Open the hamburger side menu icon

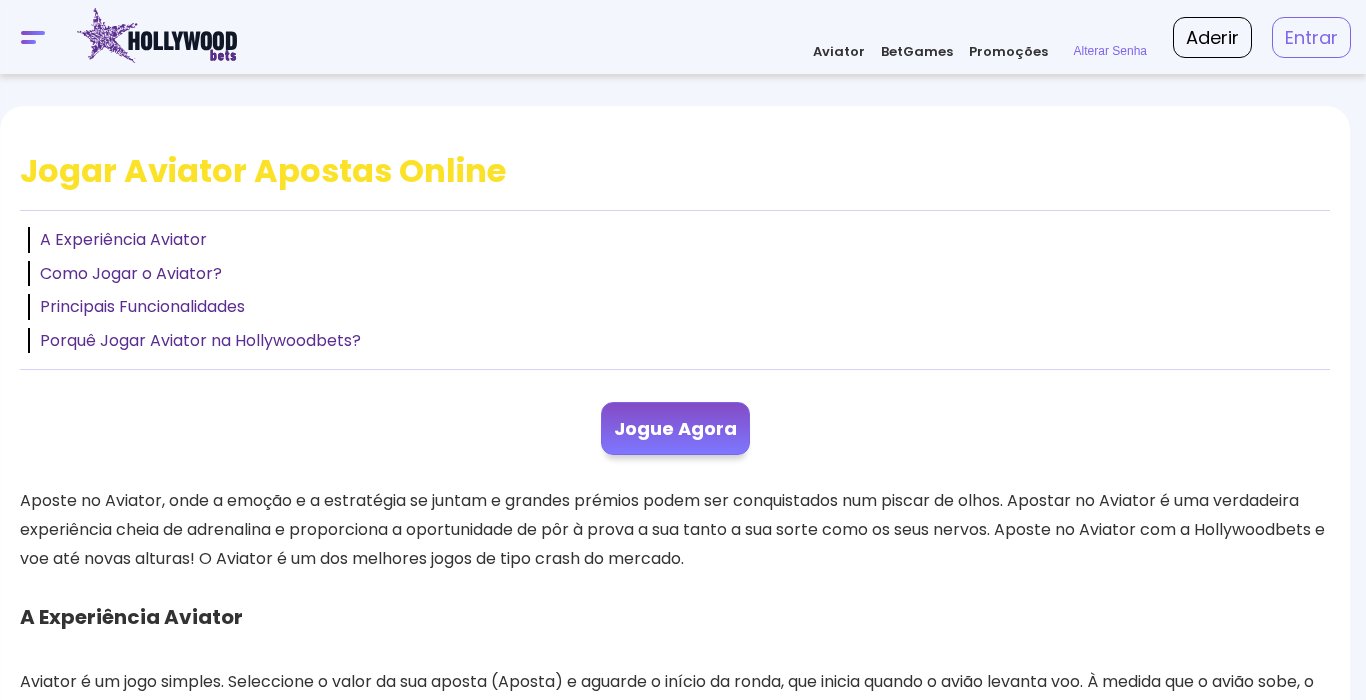coord(33,38)
